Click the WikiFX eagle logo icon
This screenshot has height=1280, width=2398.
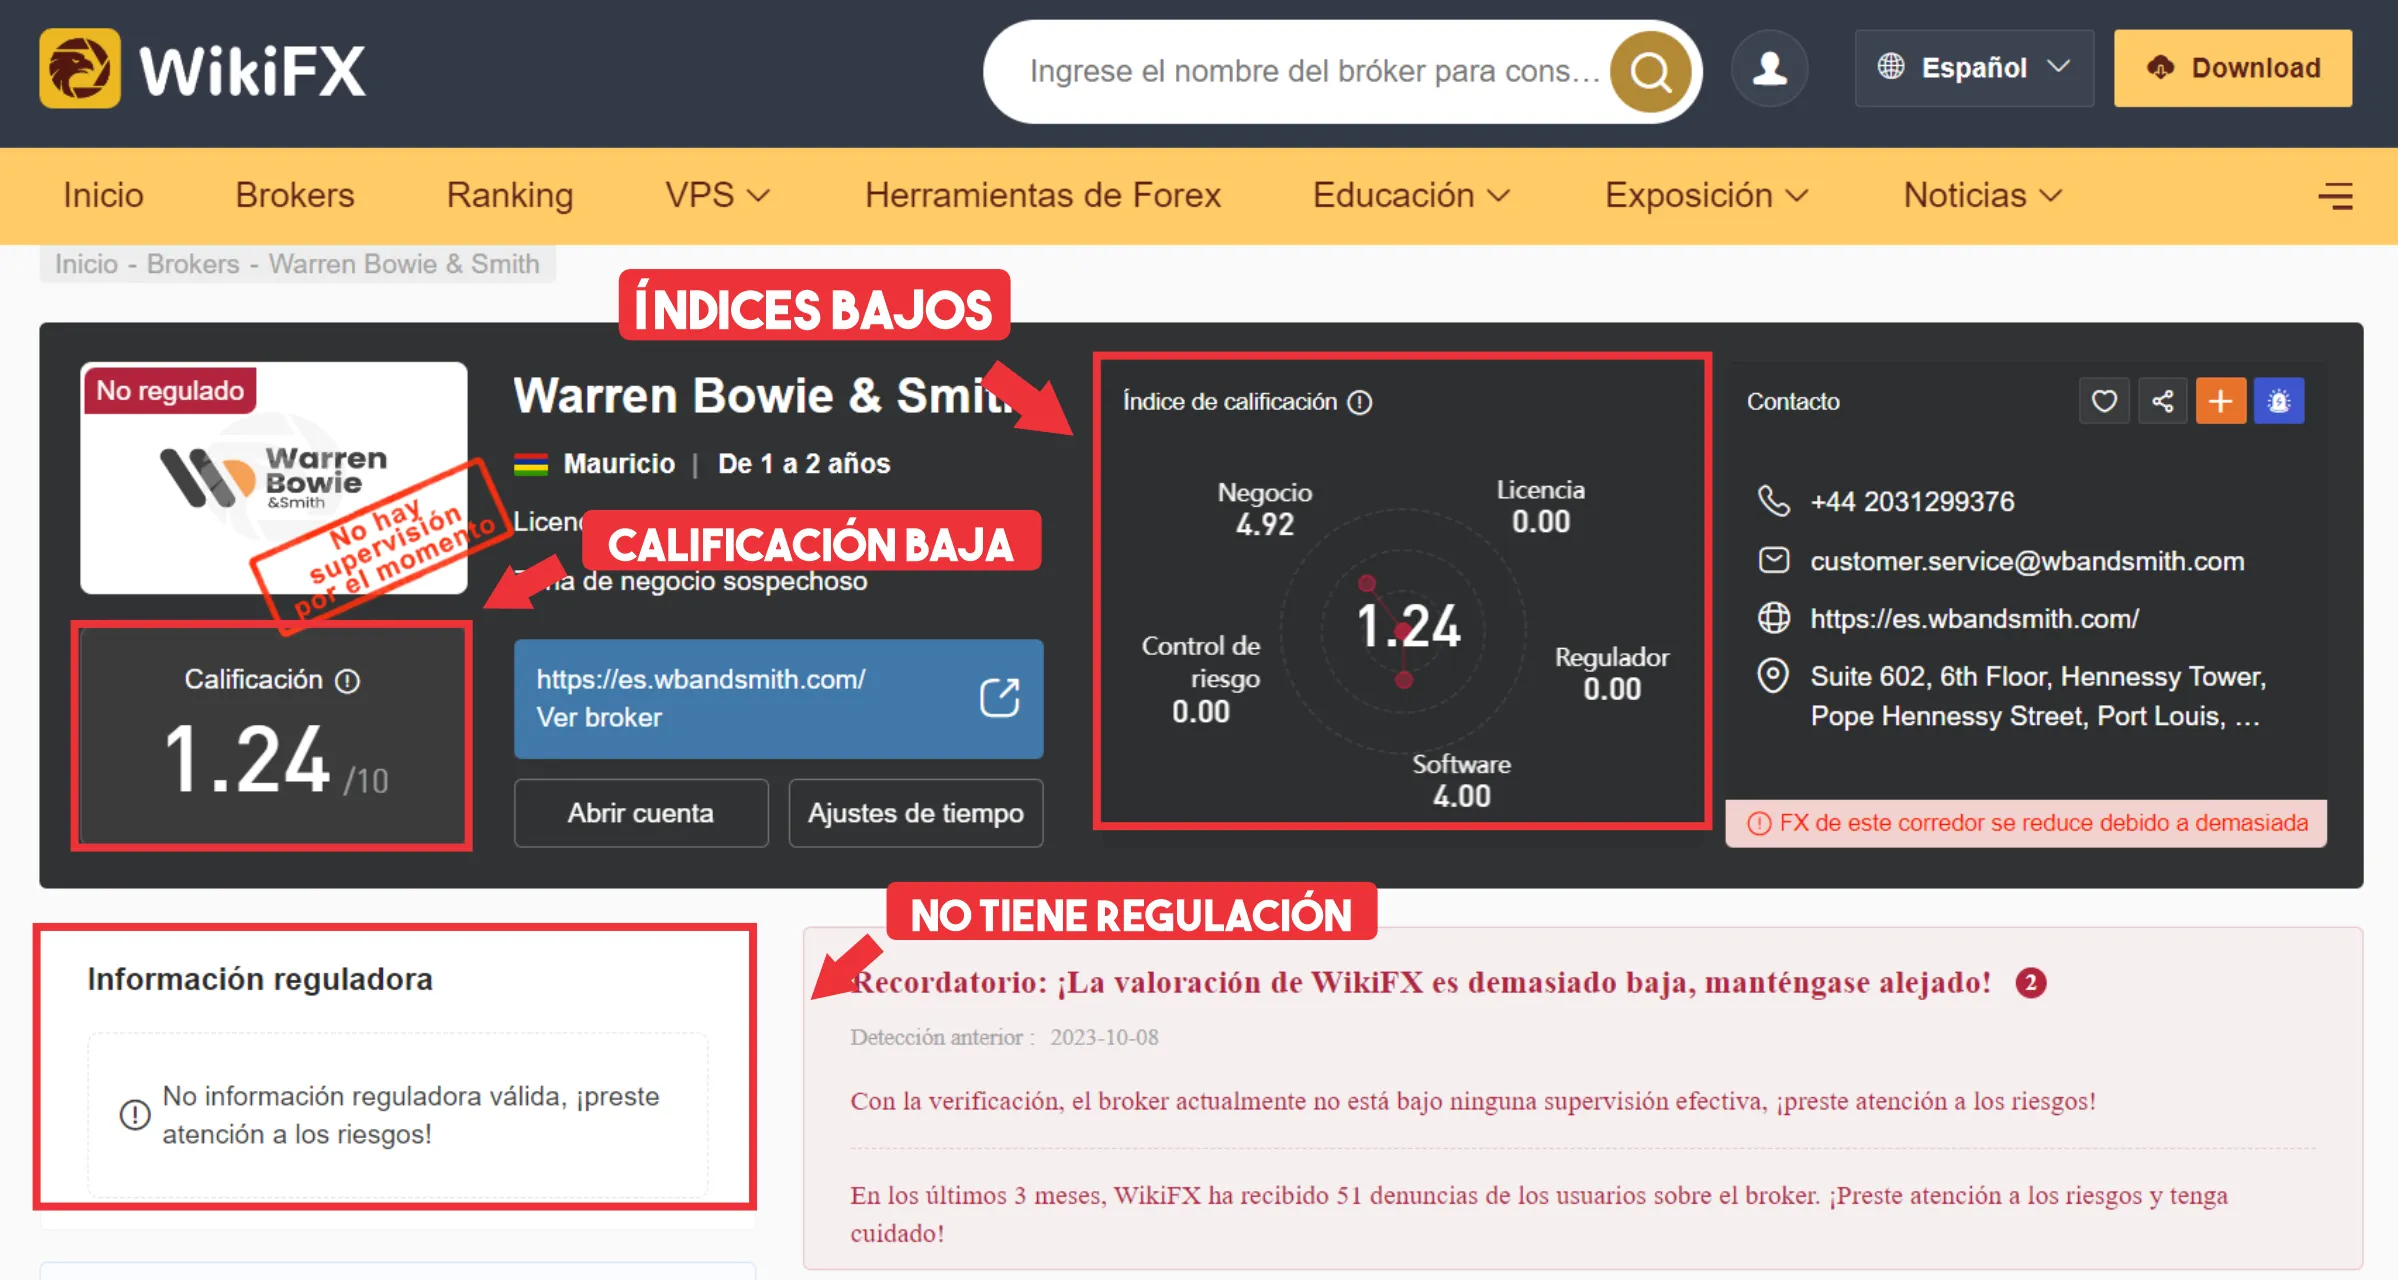pyautogui.click(x=80, y=69)
